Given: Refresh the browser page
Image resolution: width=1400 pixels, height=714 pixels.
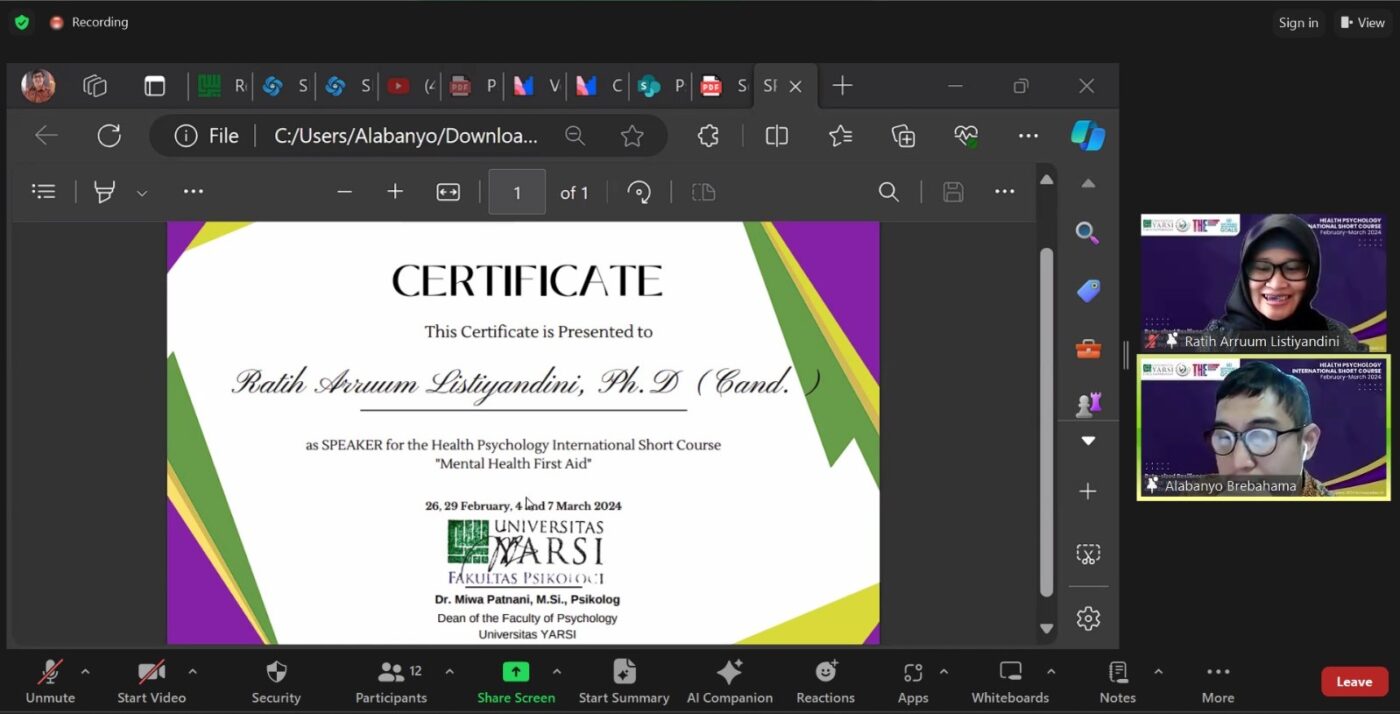Looking at the screenshot, I should pyautogui.click(x=109, y=136).
